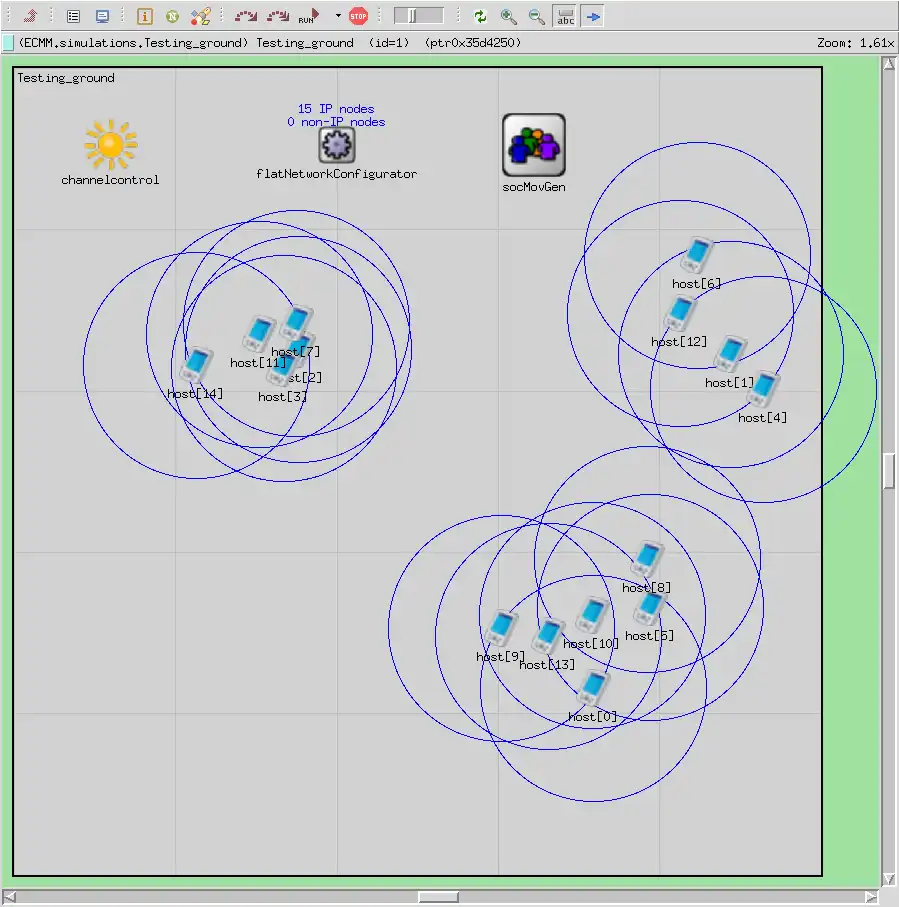Screen dimensions: 899x907
Task: Select the host[7] device node
Action: click(x=297, y=323)
